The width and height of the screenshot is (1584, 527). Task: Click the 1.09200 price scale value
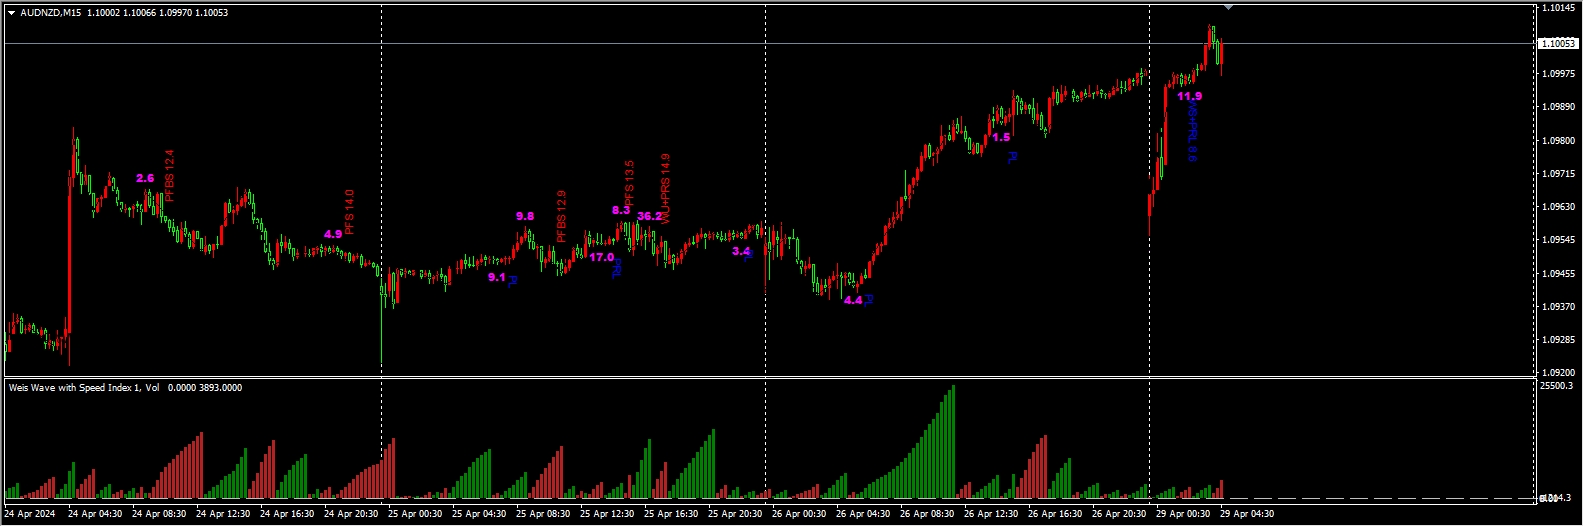(x=1559, y=373)
